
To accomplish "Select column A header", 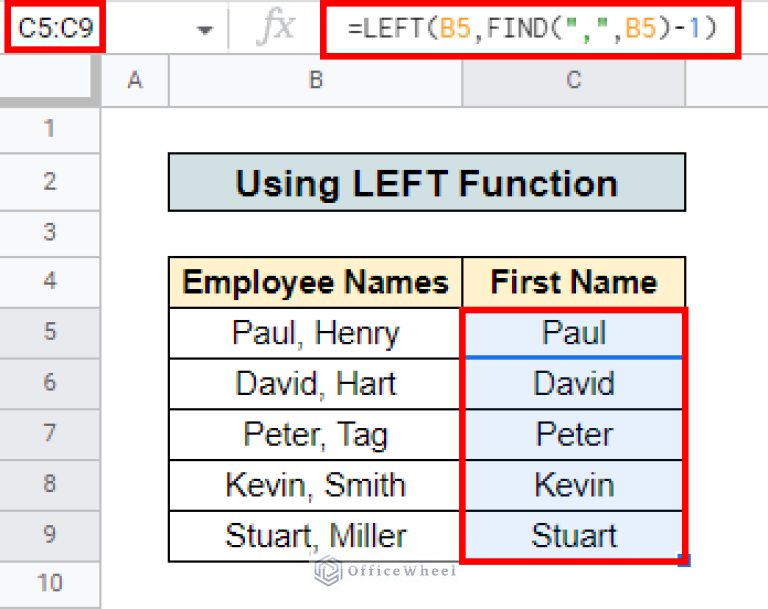I will 135,81.
